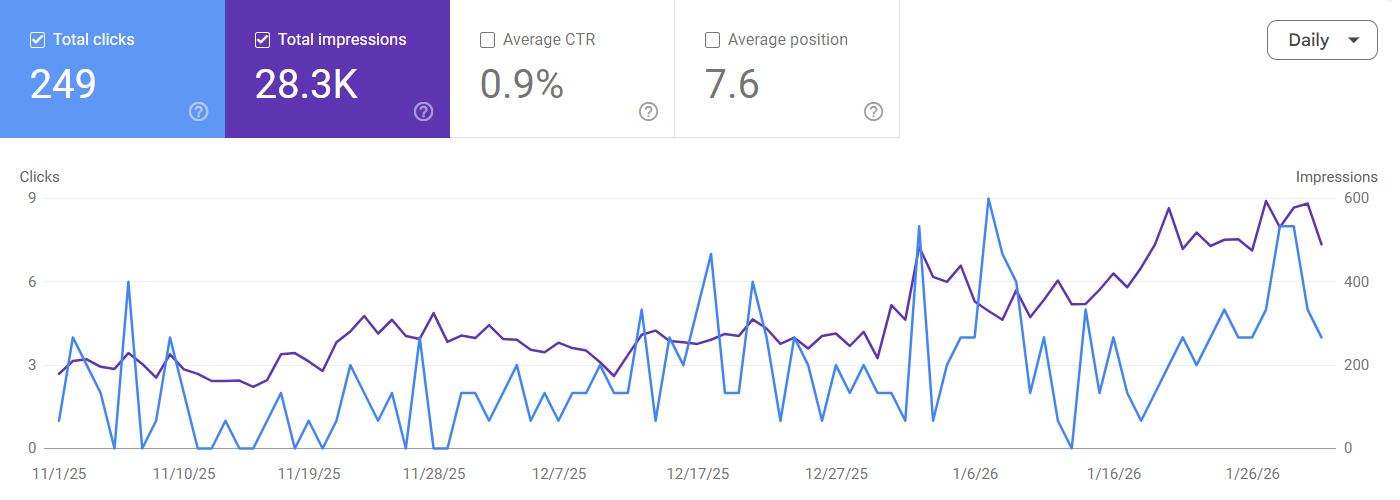Select the 28.3K impressions value
Screen dimensions: 1400x500
click(x=306, y=84)
